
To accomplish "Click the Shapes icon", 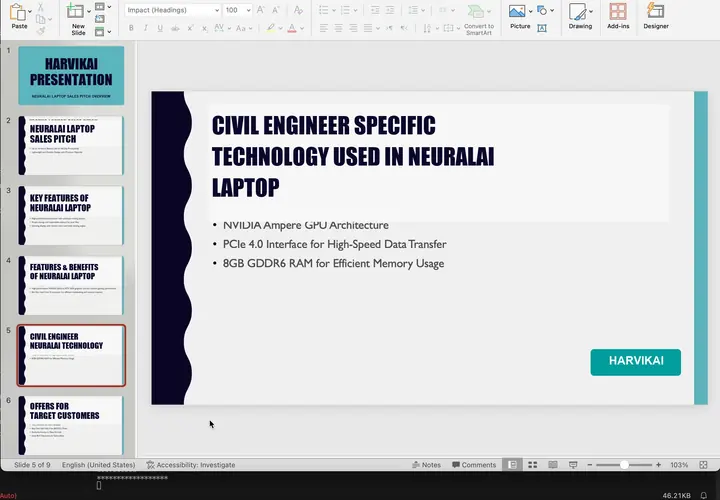I will [x=542, y=10].
